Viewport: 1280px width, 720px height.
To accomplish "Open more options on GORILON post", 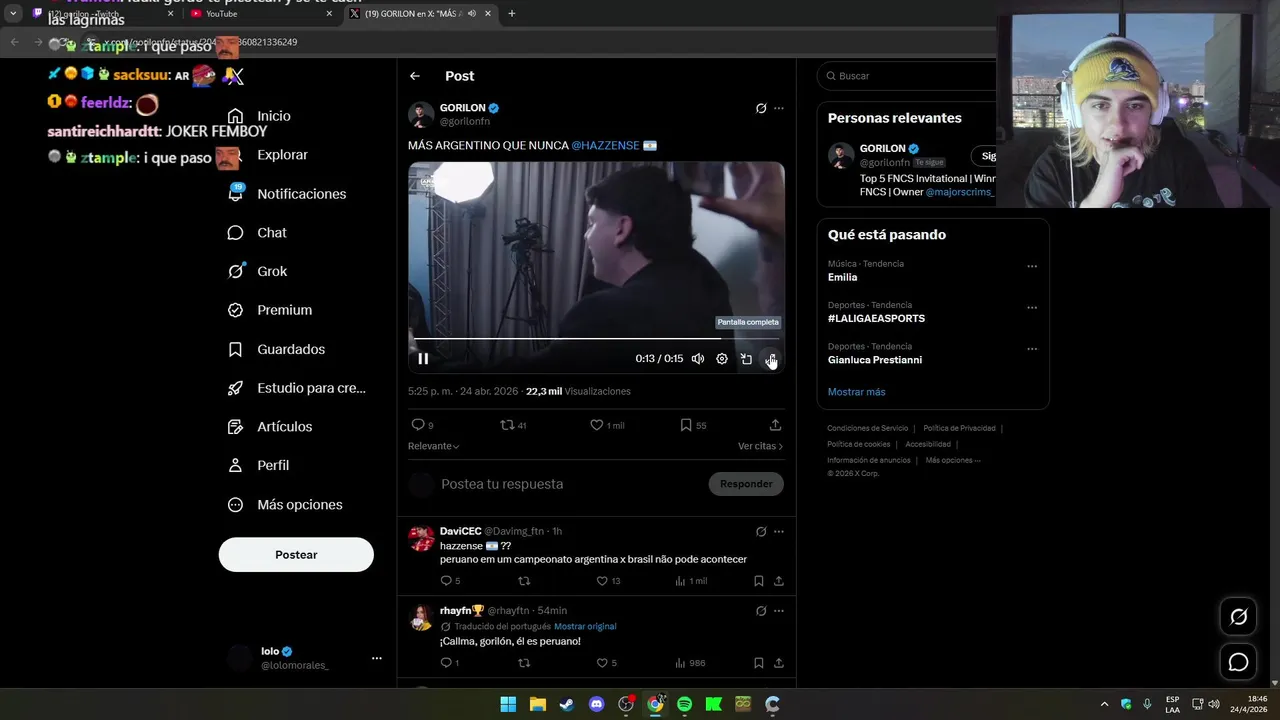I will [779, 108].
